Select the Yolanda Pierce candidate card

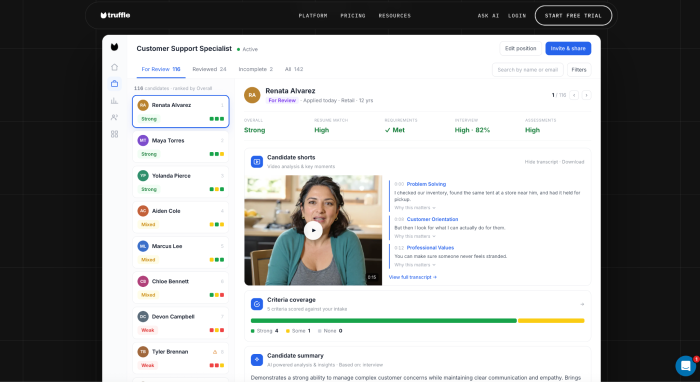180,182
